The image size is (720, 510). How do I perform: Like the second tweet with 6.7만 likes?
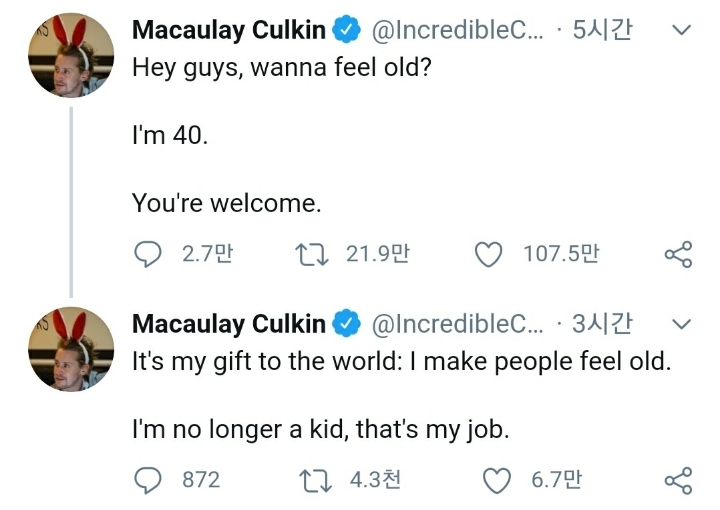point(497,481)
